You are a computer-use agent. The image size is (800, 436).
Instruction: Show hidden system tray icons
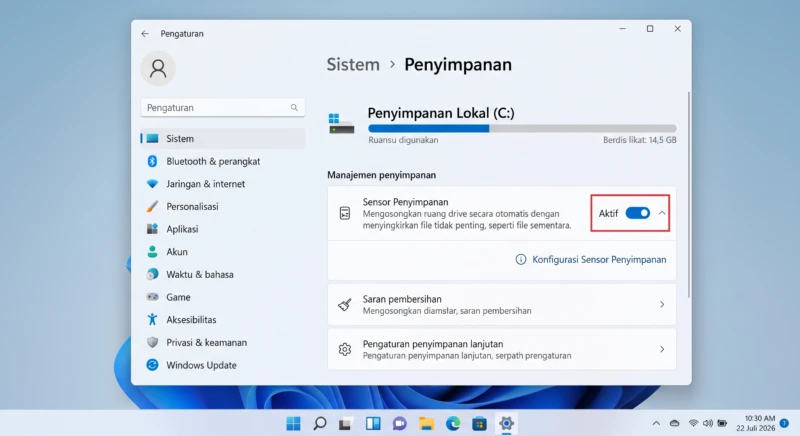656,423
